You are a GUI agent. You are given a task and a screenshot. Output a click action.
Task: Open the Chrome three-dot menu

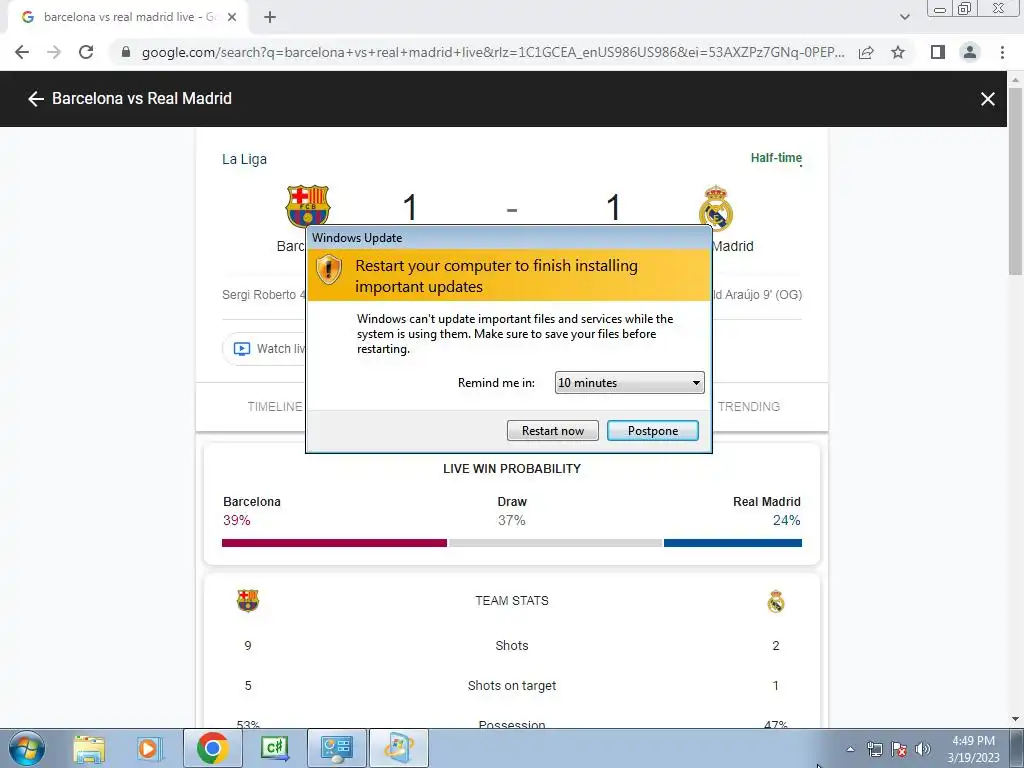[1002, 52]
